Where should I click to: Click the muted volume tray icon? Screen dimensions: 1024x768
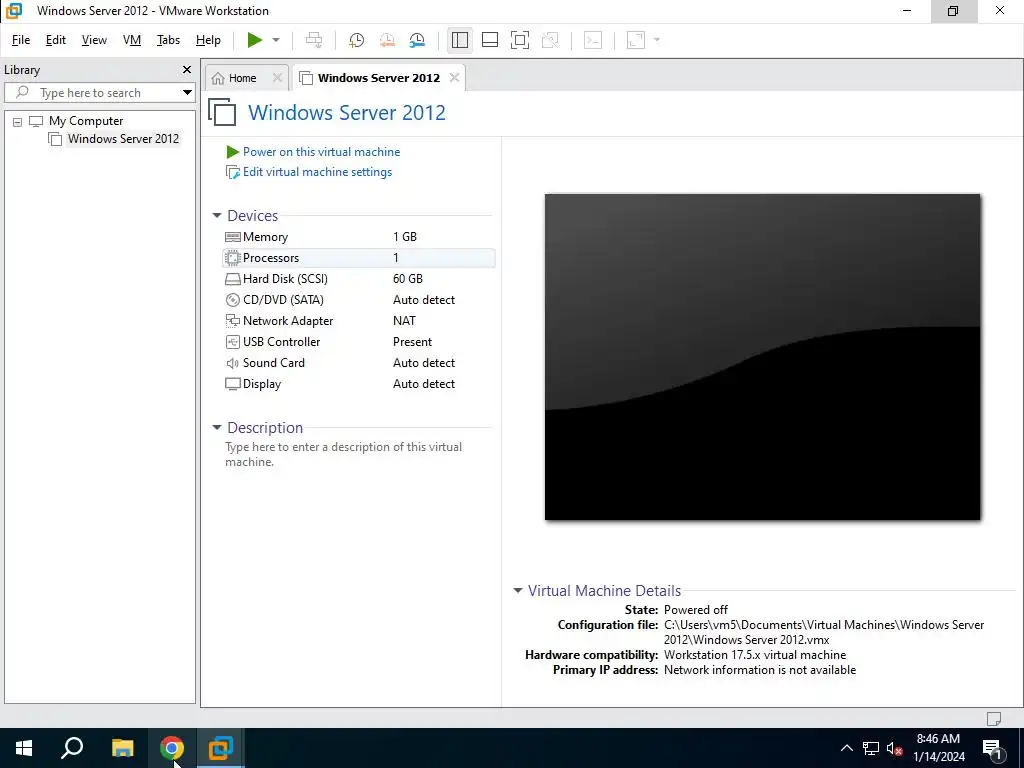click(x=894, y=748)
